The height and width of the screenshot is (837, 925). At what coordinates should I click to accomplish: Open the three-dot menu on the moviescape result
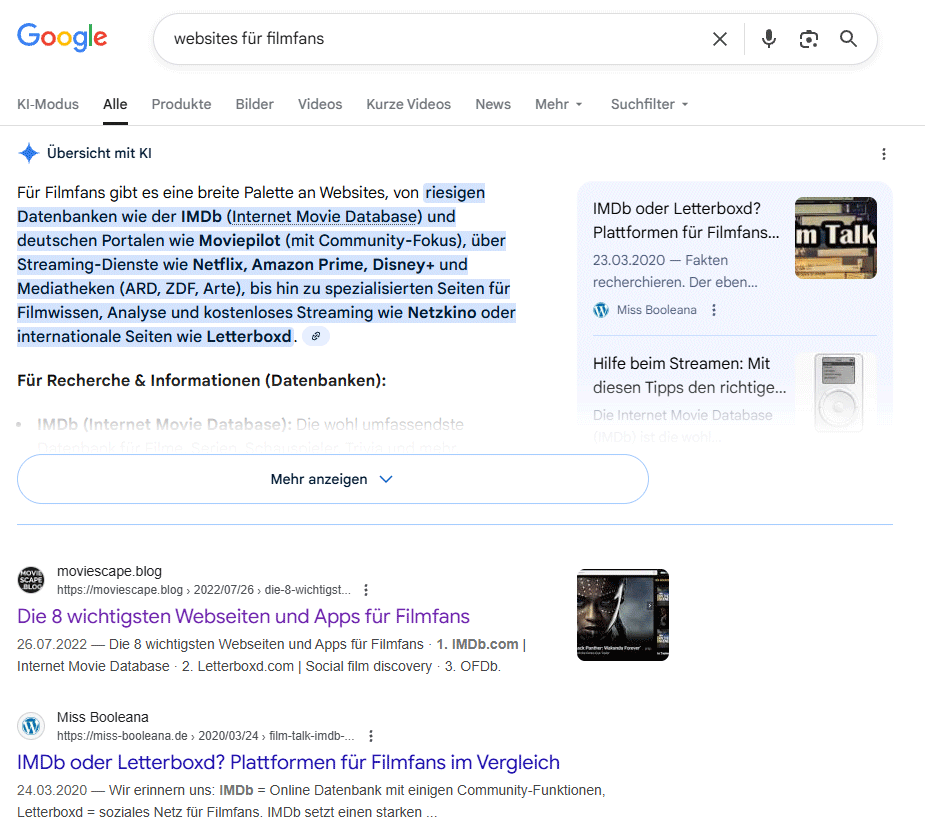click(x=366, y=590)
